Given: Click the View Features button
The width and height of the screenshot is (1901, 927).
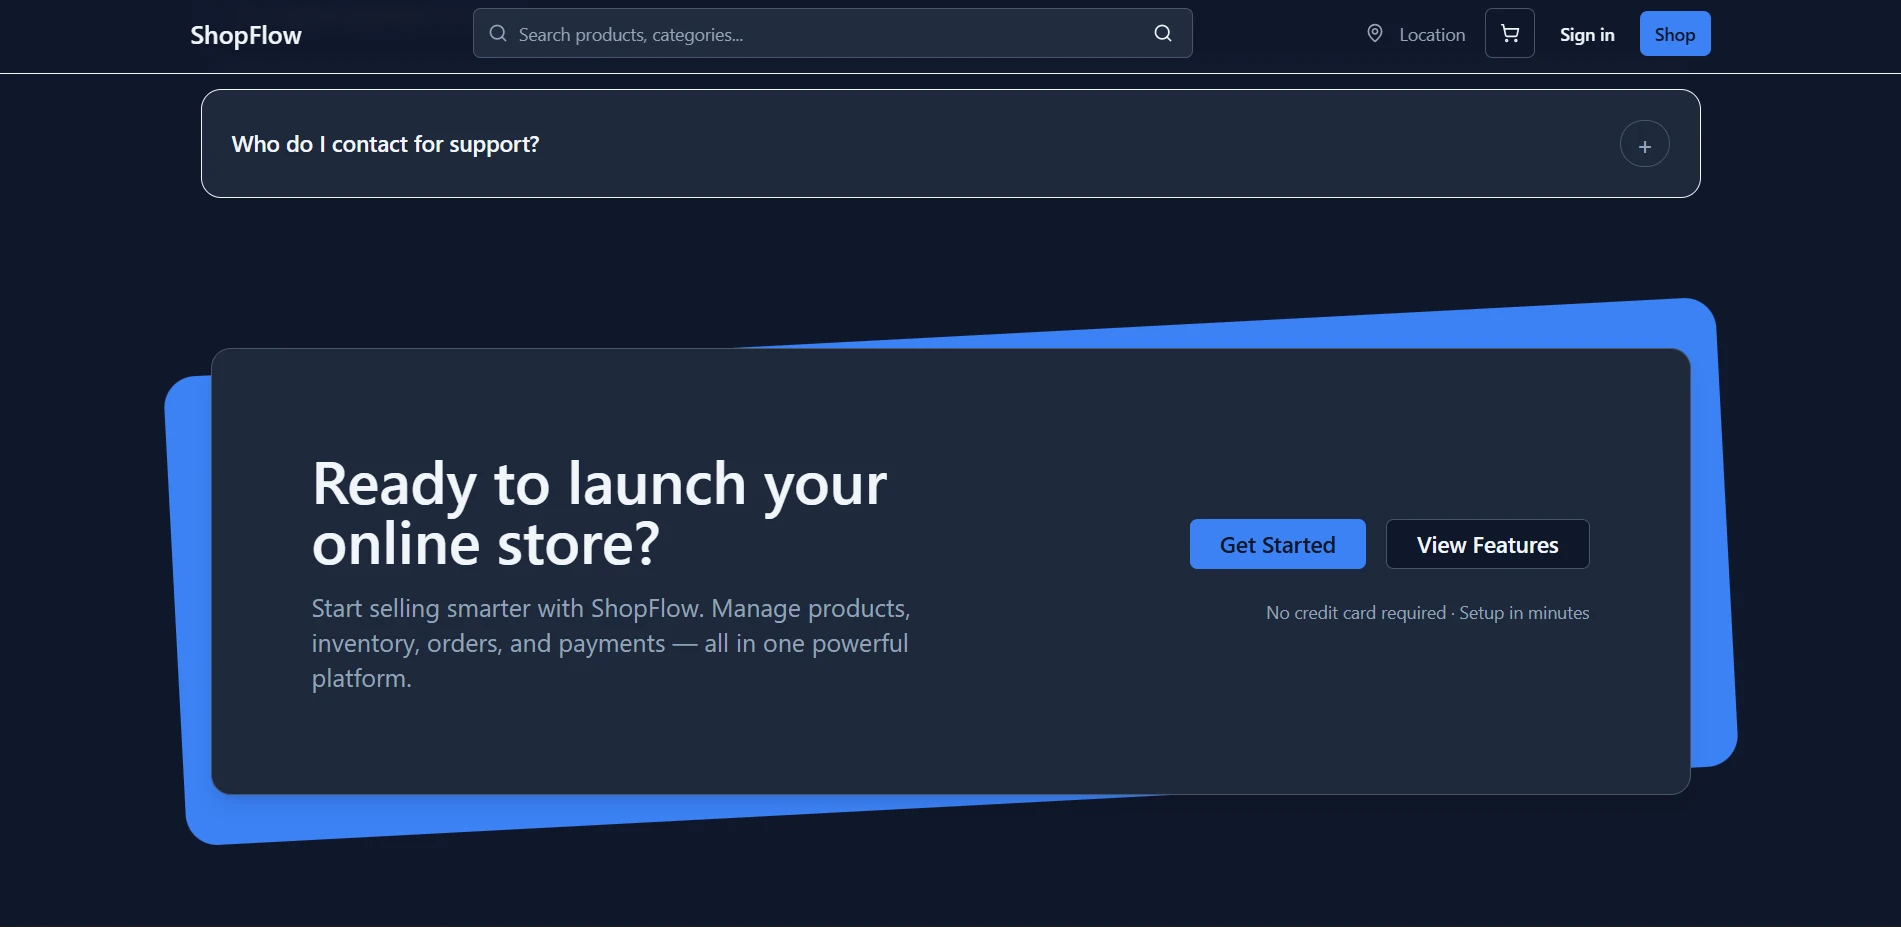Looking at the screenshot, I should [1487, 544].
